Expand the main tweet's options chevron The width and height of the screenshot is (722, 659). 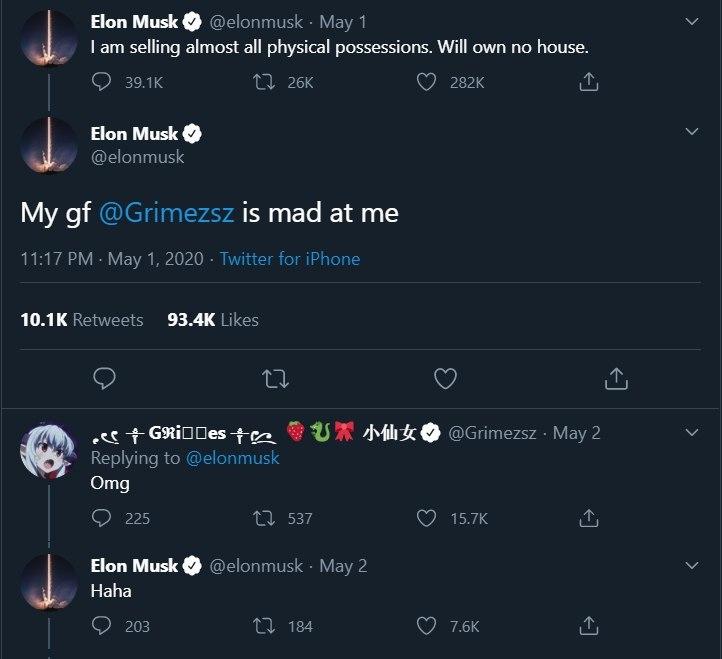click(x=691, y=133)
